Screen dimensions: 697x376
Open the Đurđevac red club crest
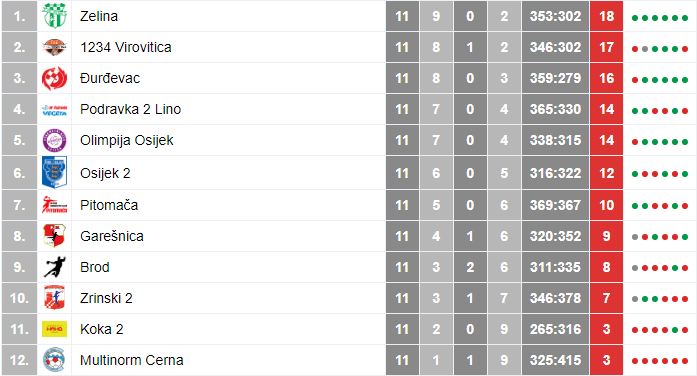[x=55, y=78]
